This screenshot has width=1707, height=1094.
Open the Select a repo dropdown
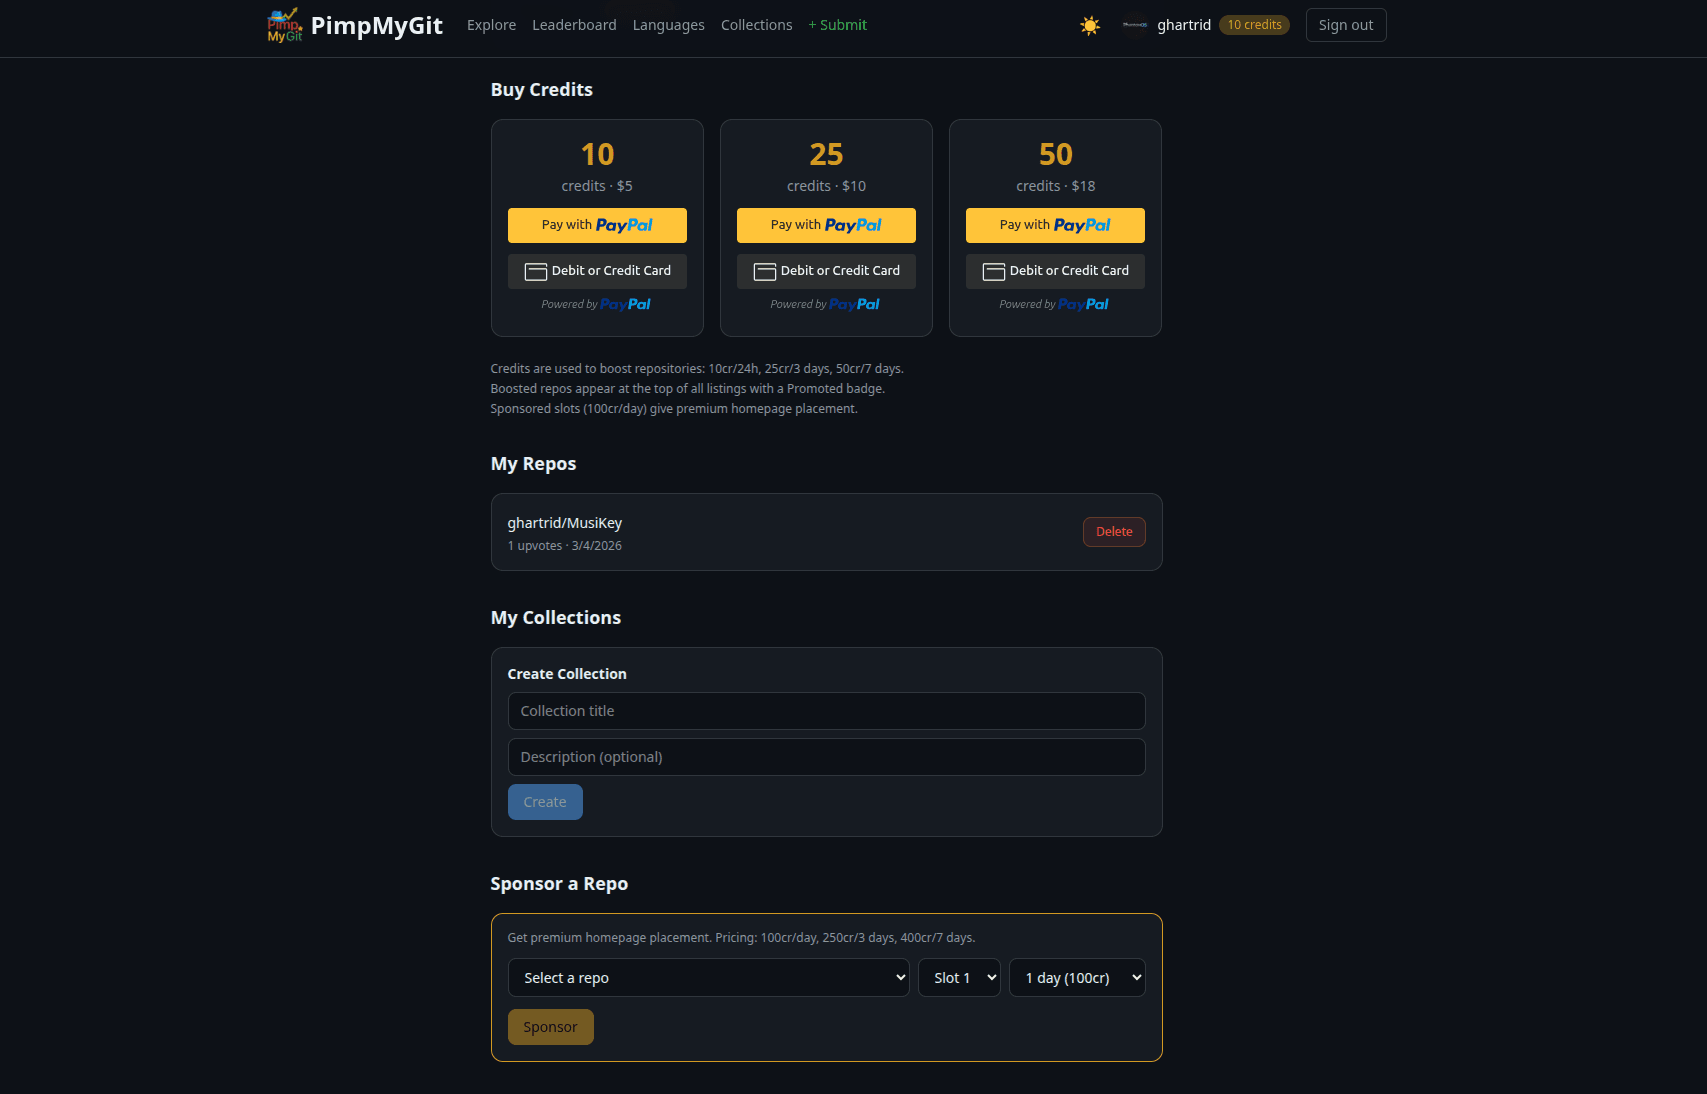click(x=708, y=977)
